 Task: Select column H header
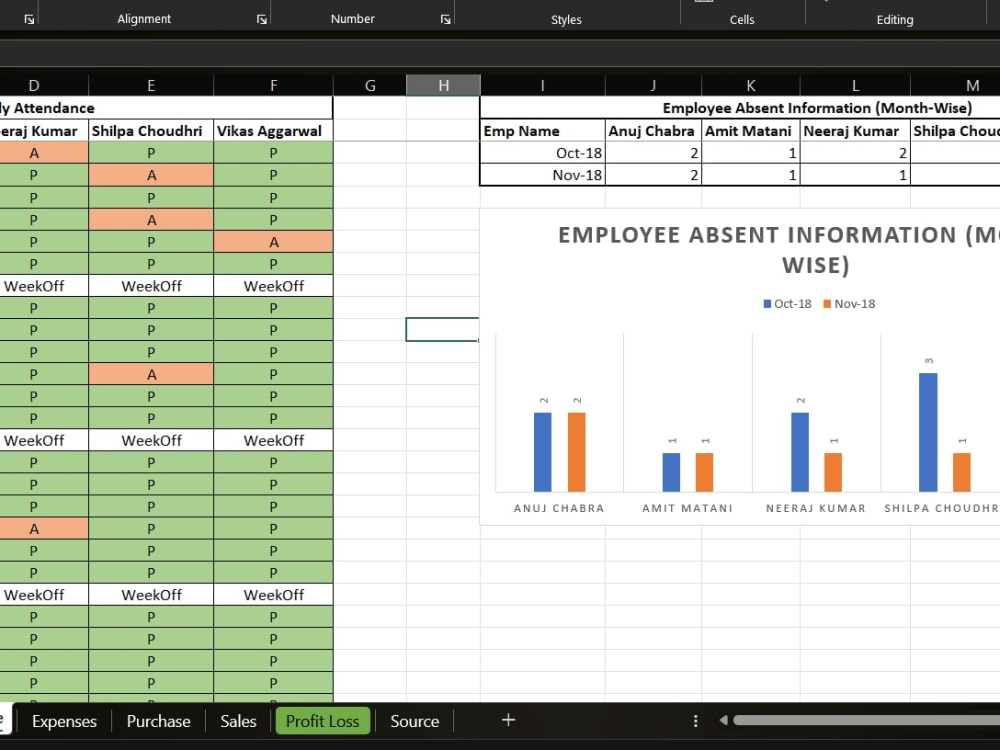(x=443, y=85)
